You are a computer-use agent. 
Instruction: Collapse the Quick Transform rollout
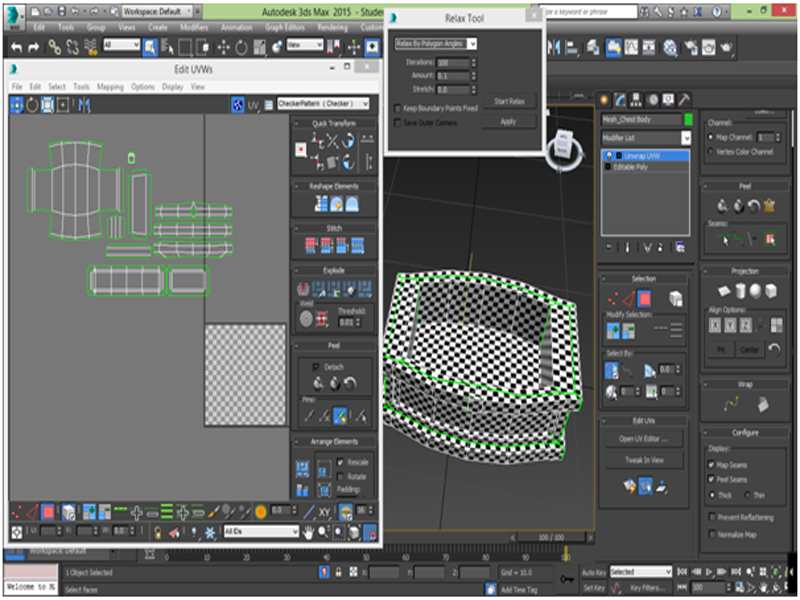click(334, 123)
